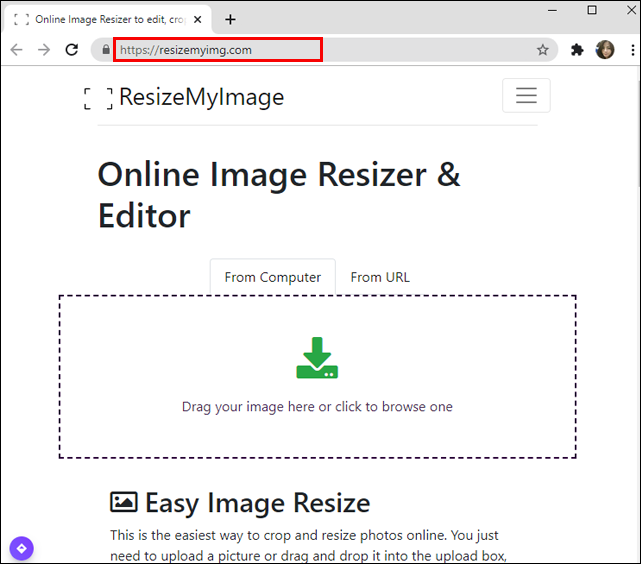This screenshot has width=641, height=564.
Task: Expand the hamburger navigation menu
Action: 526,95
